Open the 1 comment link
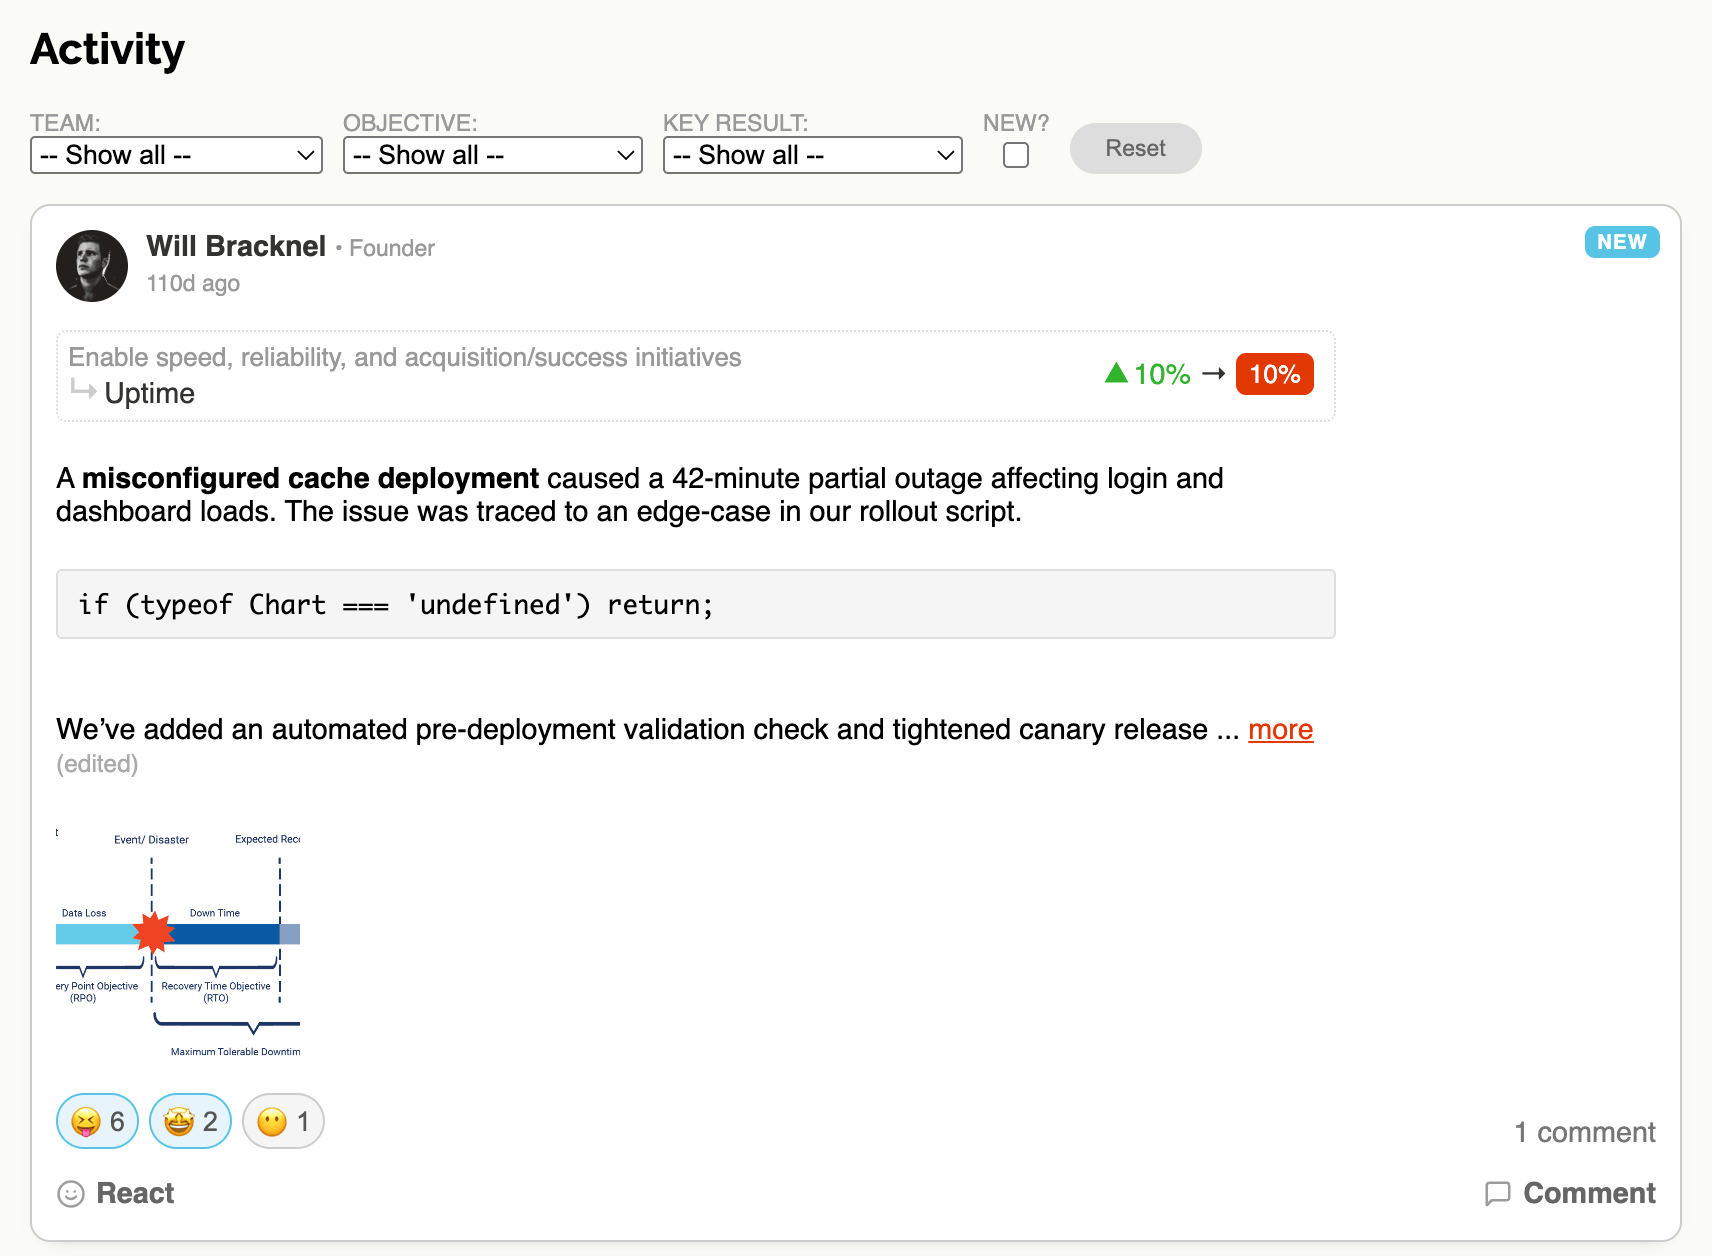This screenshot has height=1256, width=1712. click(x=1585, y=1132)
